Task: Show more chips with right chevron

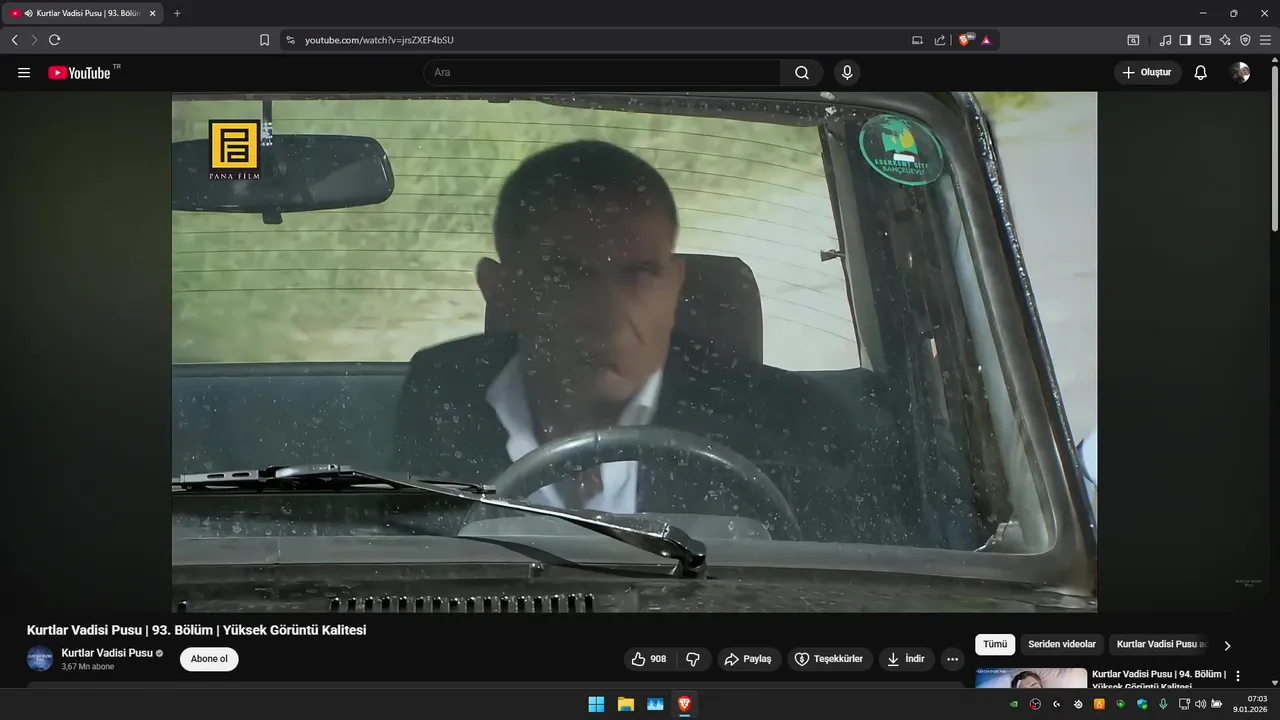Action: point(1227,646)
